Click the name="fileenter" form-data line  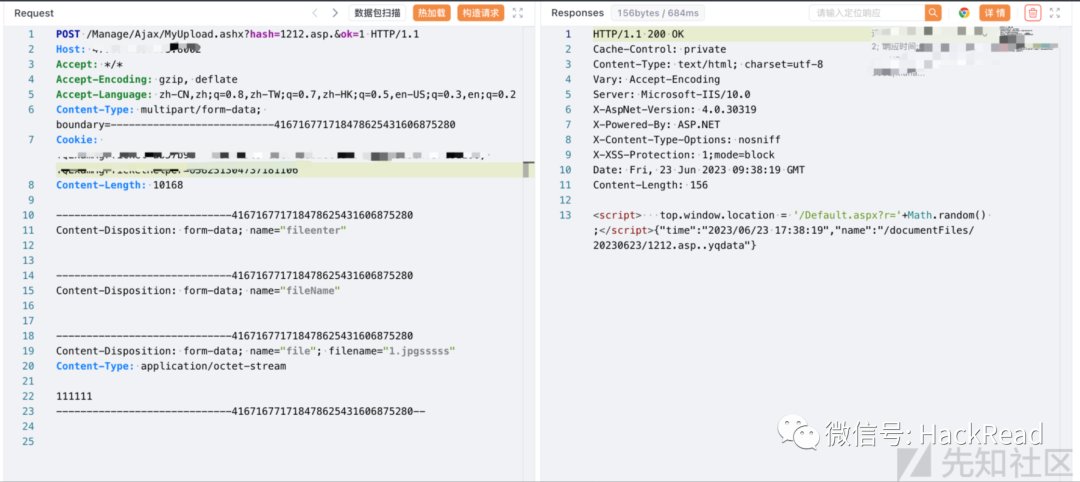click(x=200, y=230)
